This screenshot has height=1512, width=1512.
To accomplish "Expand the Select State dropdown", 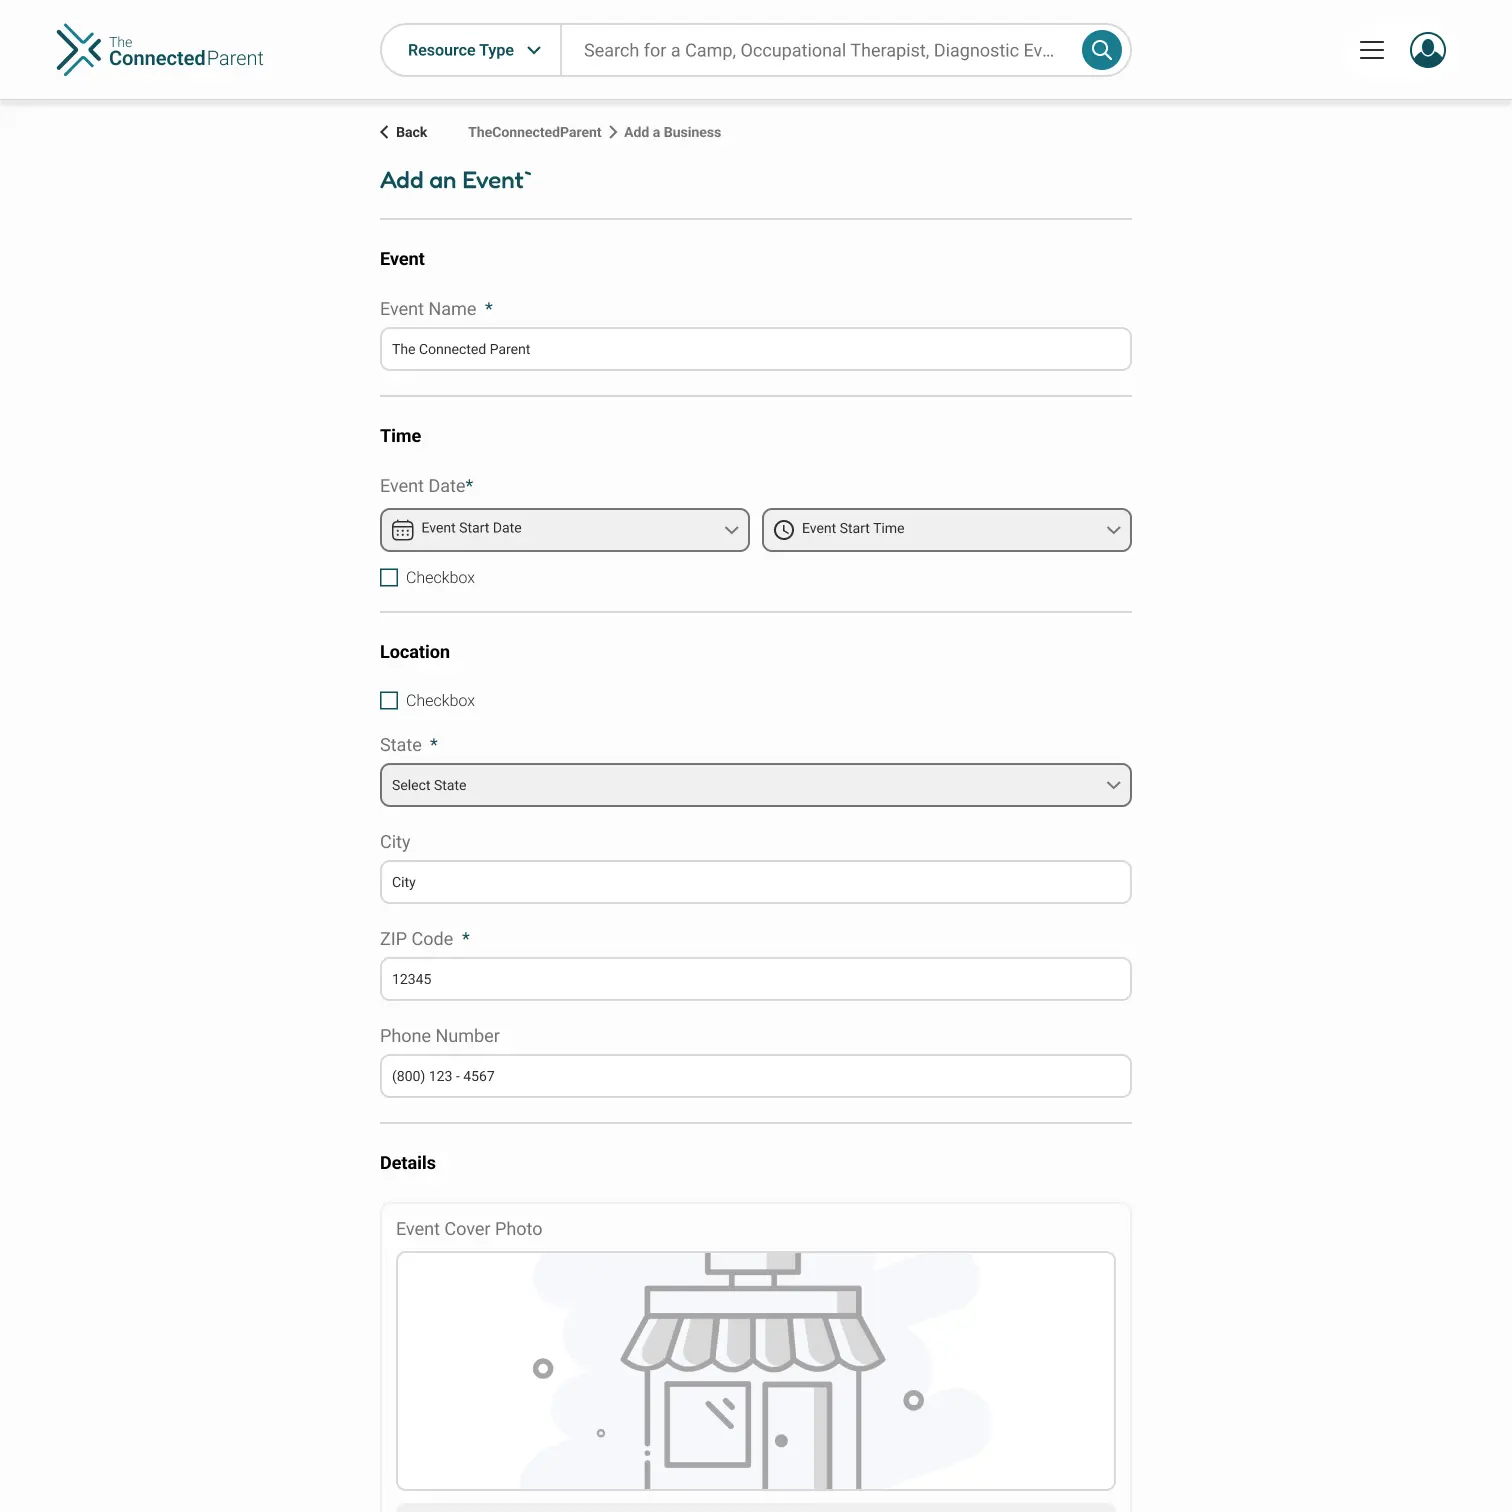I will (755, 785).
